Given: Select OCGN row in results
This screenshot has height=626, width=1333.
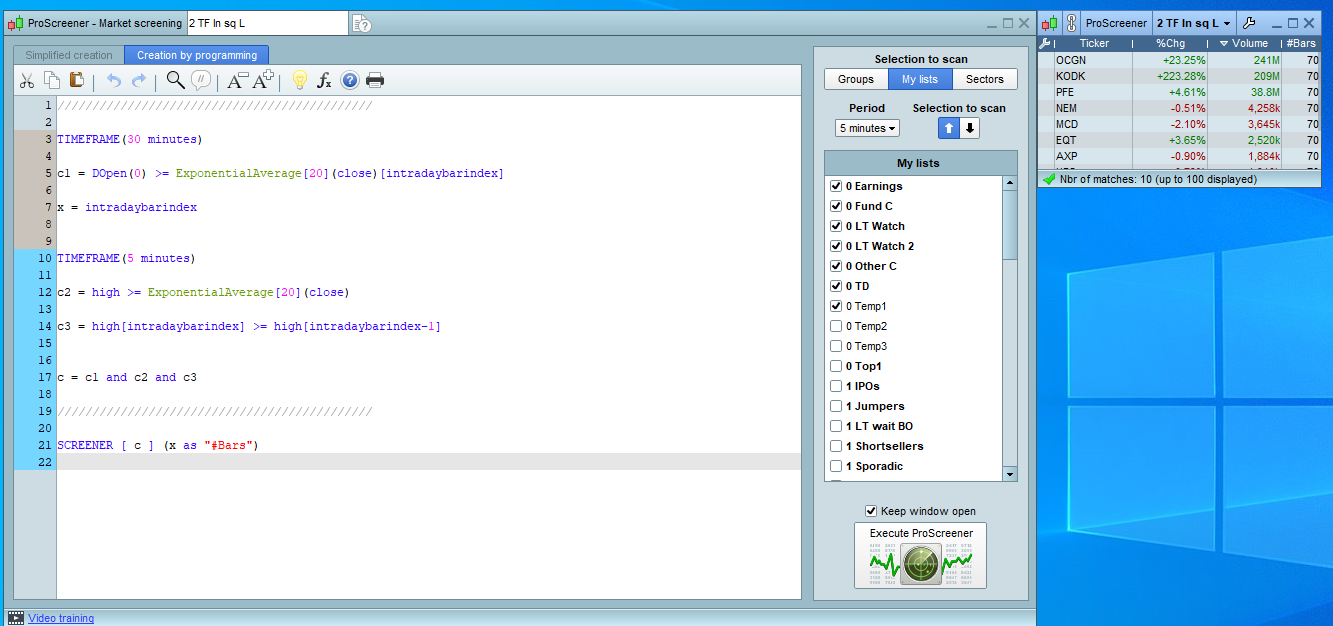Looking at the screenshot, I should point(1181,60).
